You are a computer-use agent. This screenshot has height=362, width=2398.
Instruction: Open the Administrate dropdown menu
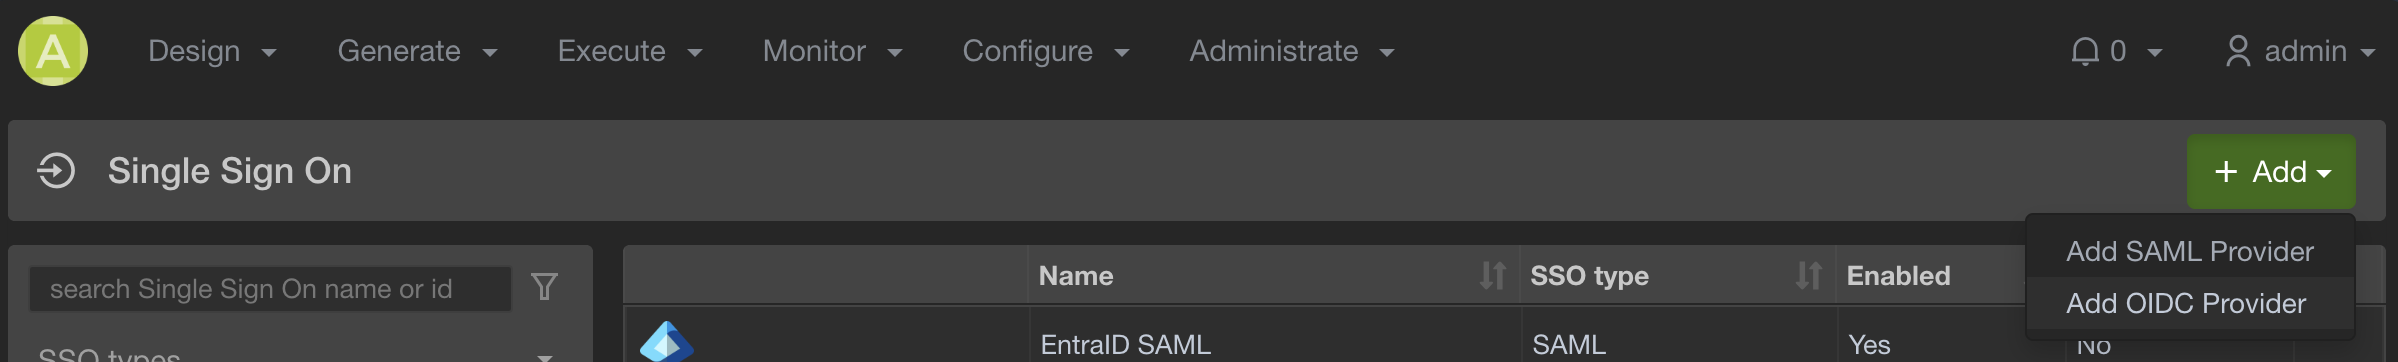coord(1292,51)
